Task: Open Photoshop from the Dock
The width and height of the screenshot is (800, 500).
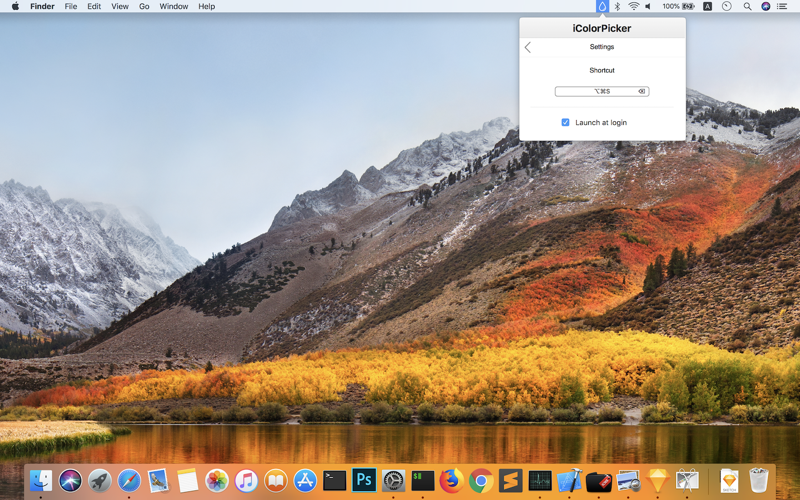Action: (364, 480)
